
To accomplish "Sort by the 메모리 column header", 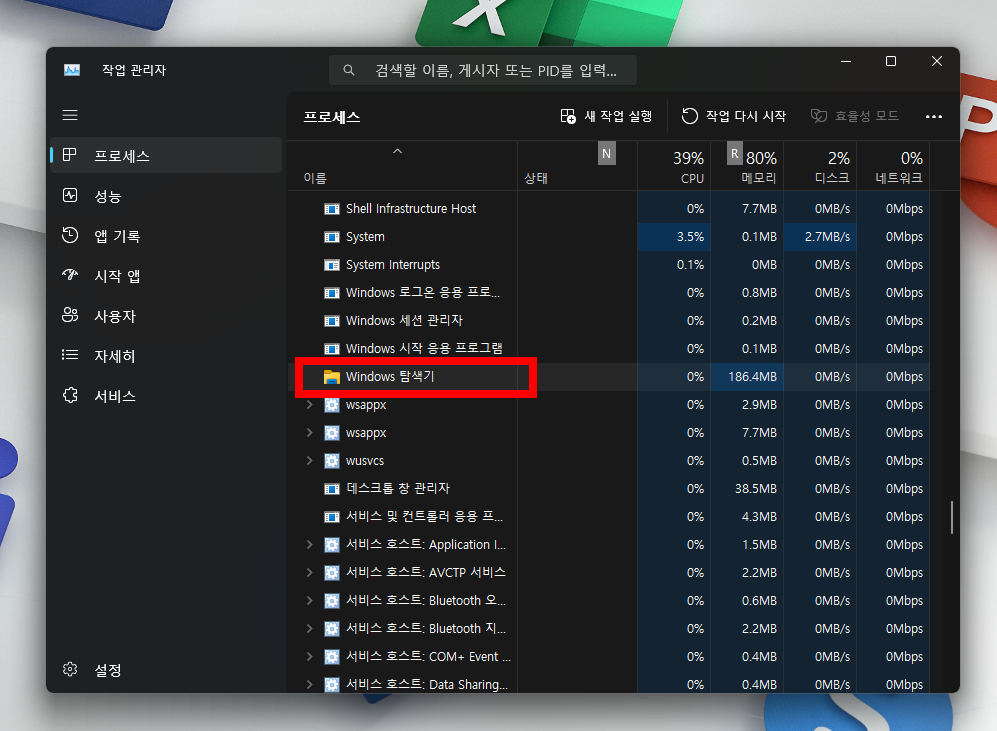I will [747, 167].
